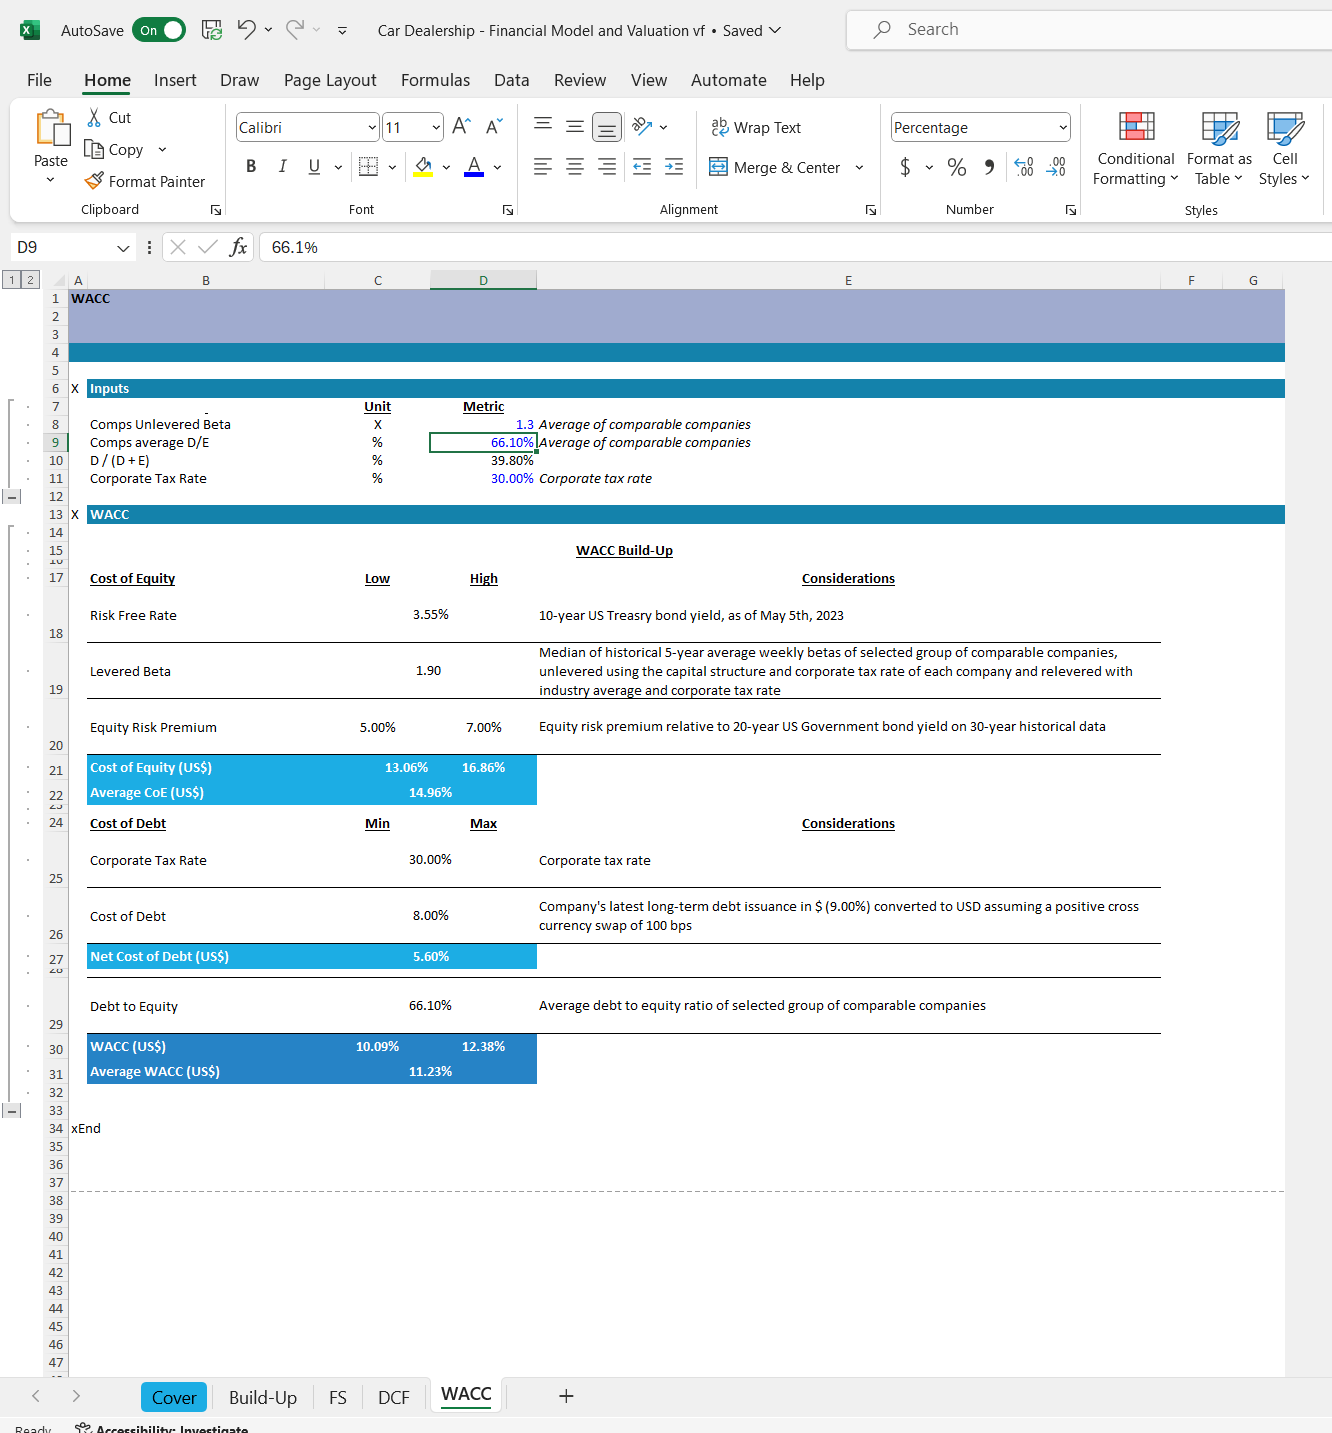This screenshot has height=1433, width=1332.
Task: Toggle Wrap Text for the cell
Action: [756, 127]
